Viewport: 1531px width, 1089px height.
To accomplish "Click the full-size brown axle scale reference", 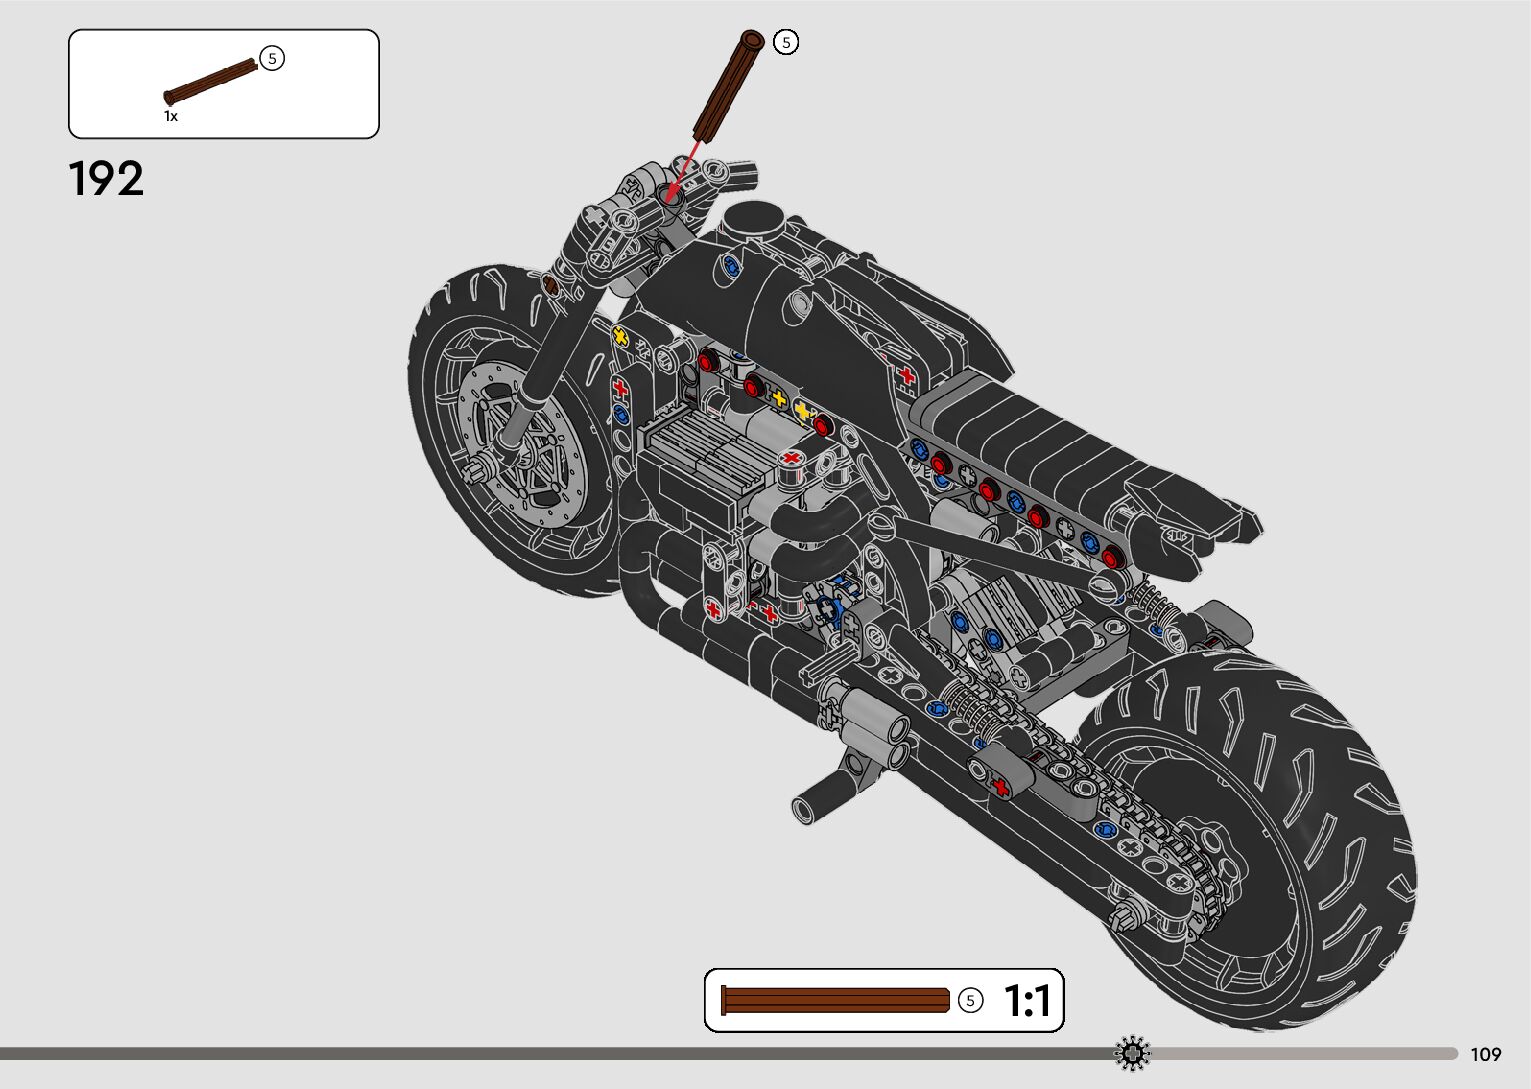I will click(835, 1000).
